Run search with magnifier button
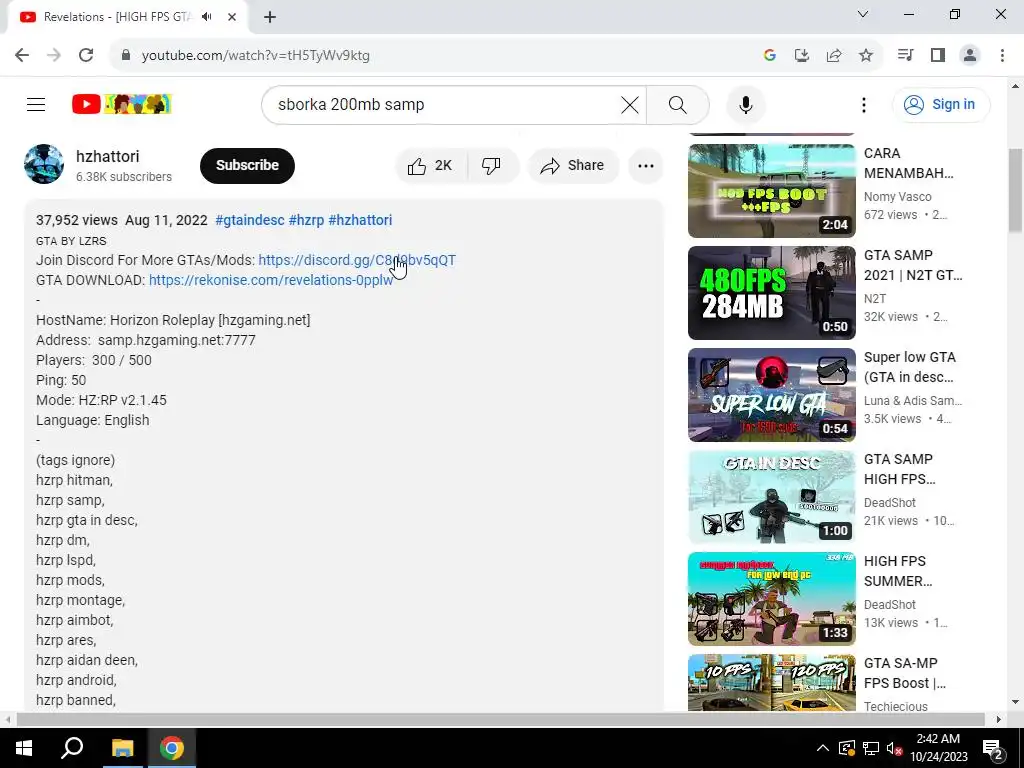Screen dimensions: 1024x768 (x=677, y=104)
